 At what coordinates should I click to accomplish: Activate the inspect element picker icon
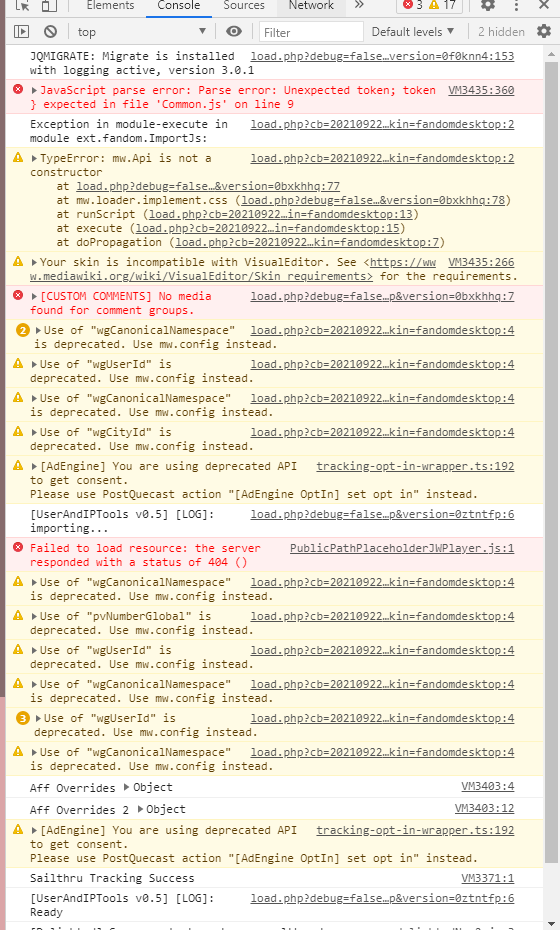tap(23, 5)
